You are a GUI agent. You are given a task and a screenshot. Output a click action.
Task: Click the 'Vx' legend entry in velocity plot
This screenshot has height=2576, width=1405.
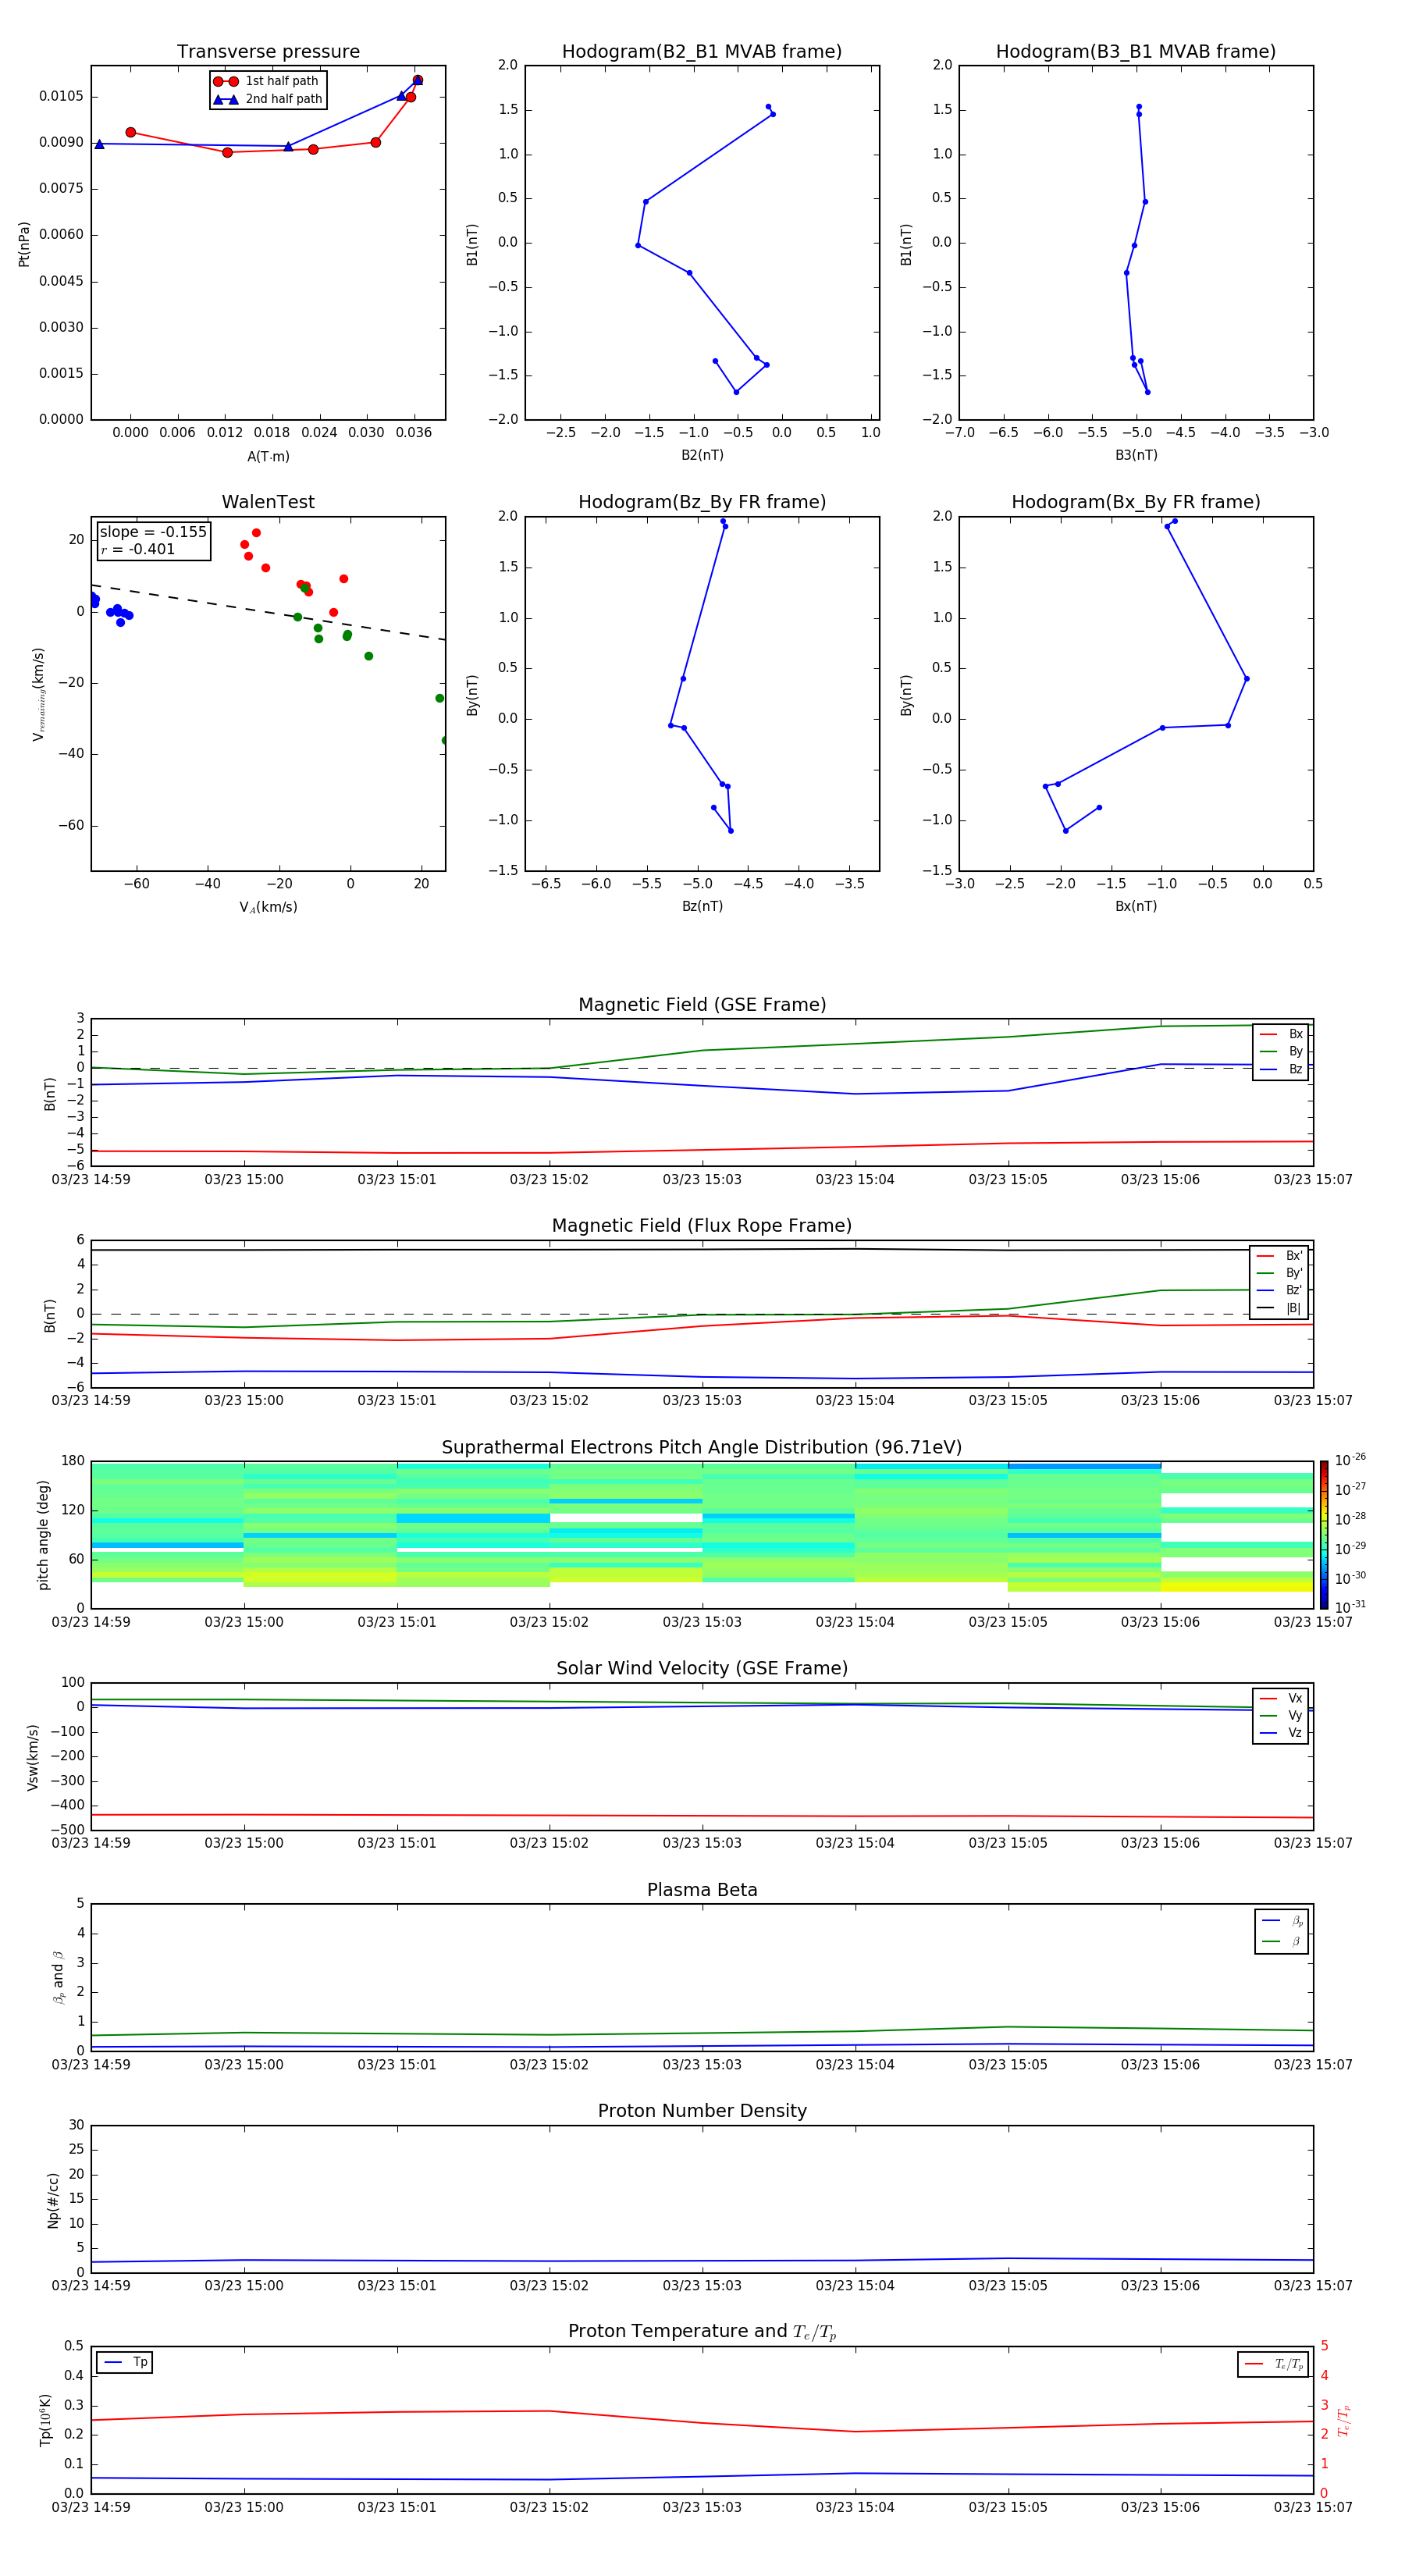pos(1281,1698)
